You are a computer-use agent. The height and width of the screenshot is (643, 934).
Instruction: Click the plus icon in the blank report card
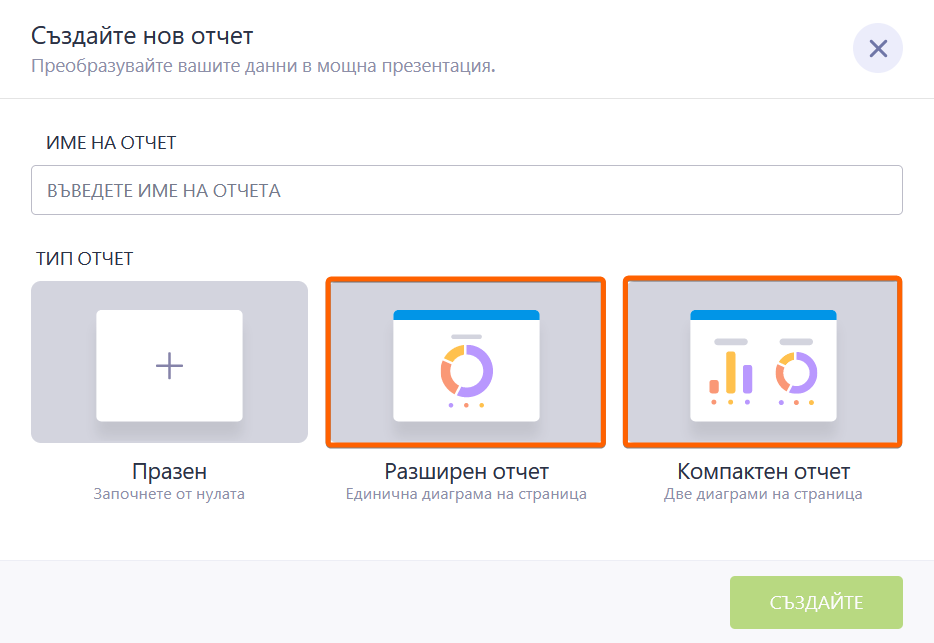pyautogui.click(x=169, y=366)
